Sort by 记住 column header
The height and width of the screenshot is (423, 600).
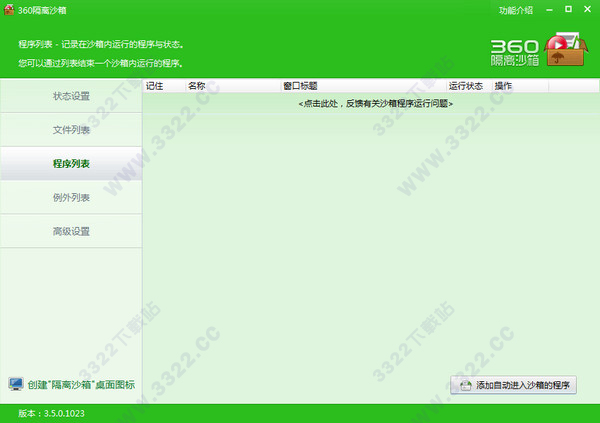click(x=164, y=86)
